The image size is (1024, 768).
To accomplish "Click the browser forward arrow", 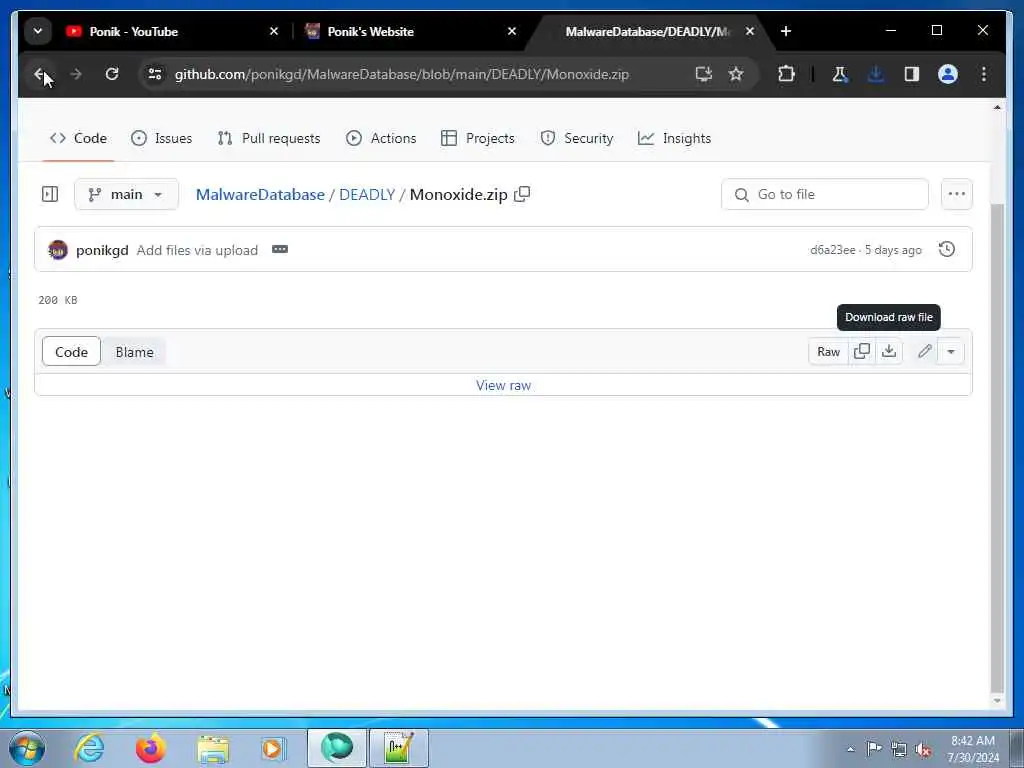I will coord(76,74).
